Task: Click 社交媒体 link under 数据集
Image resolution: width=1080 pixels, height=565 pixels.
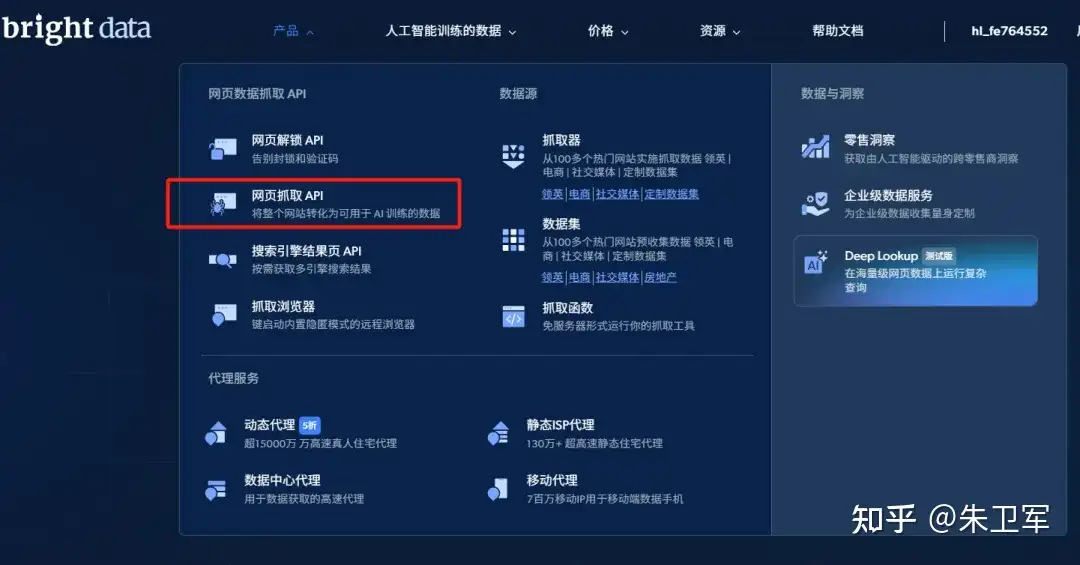Action: click(x=617, y=278)
